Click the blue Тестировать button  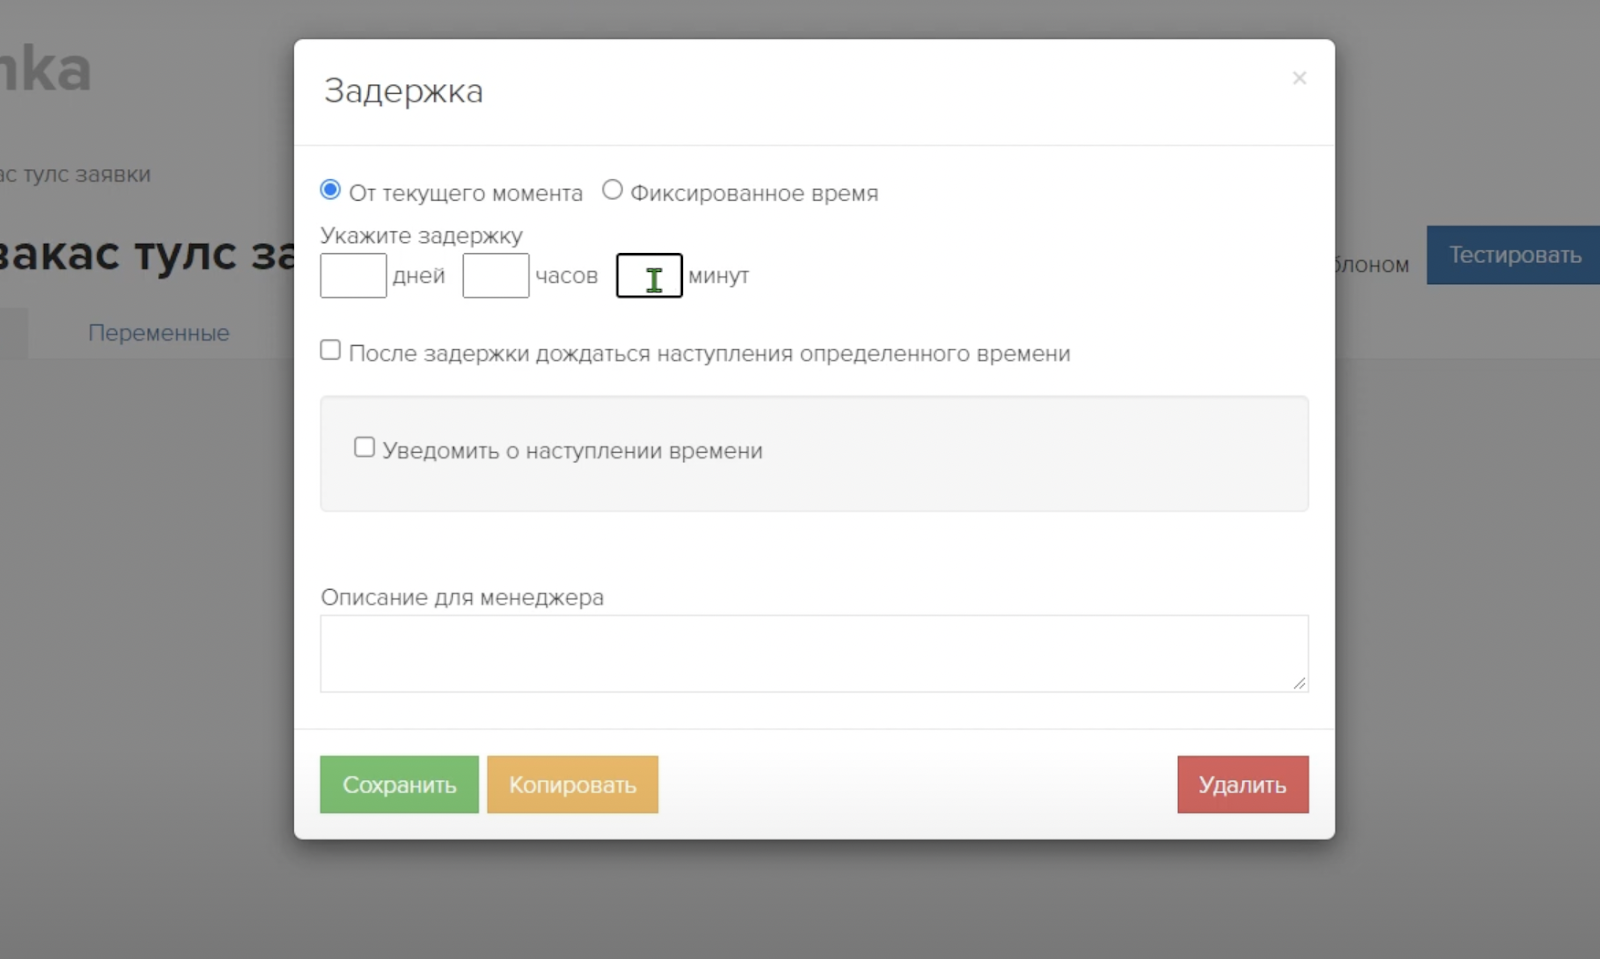pos(1514,255)
